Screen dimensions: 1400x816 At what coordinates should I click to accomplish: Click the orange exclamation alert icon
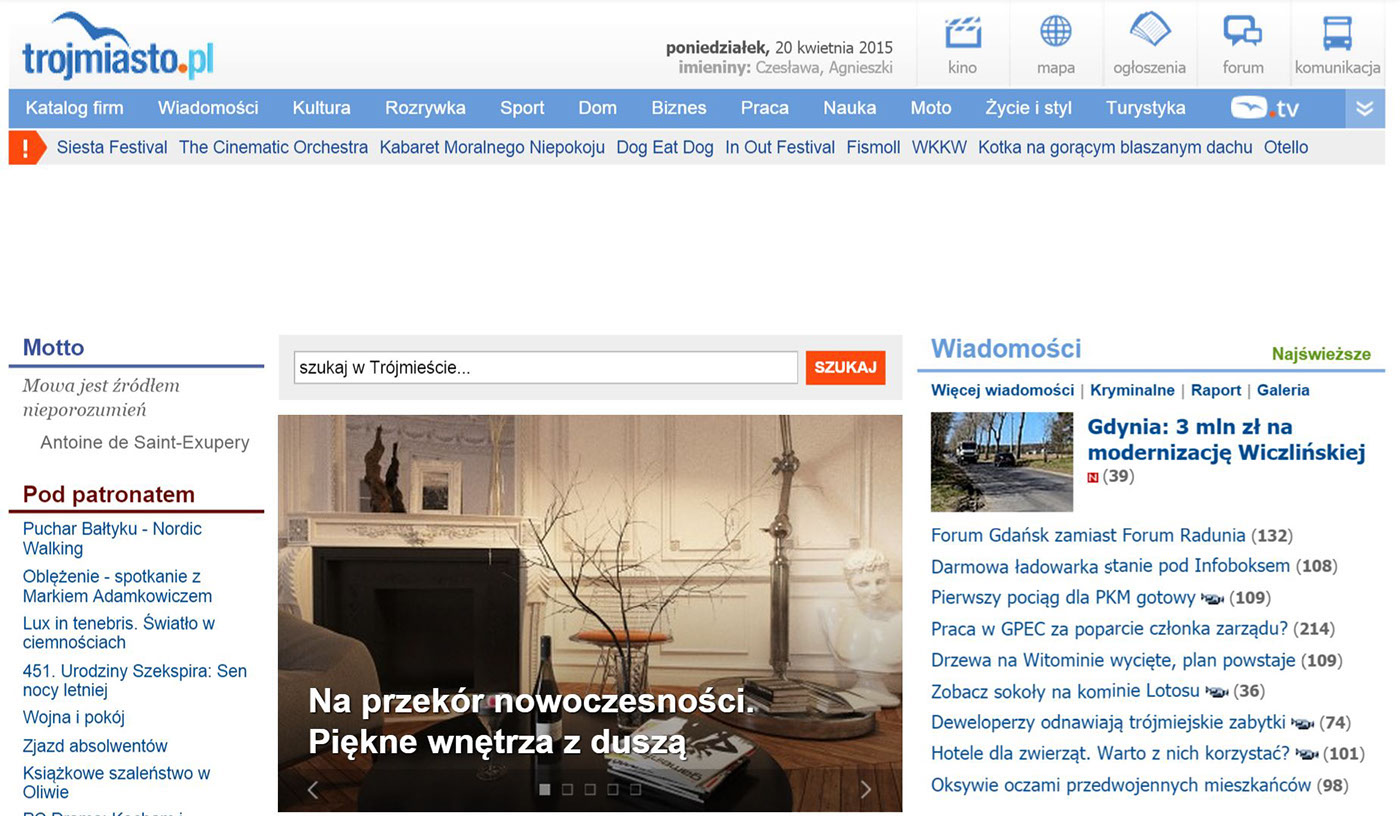click(x=27, y=148)
